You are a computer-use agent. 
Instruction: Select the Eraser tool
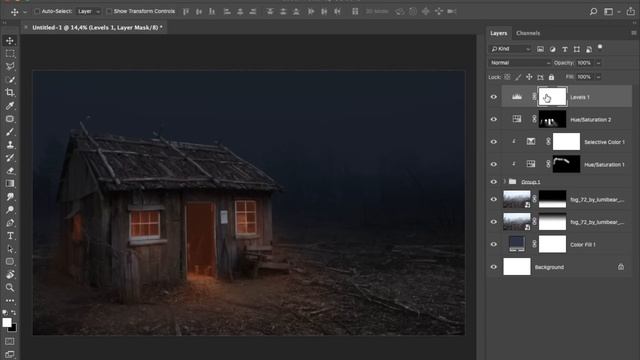10,171
